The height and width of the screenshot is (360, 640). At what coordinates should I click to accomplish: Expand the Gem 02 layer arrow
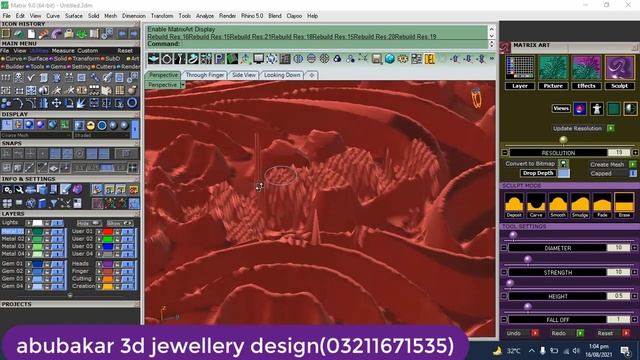(29, 271)
